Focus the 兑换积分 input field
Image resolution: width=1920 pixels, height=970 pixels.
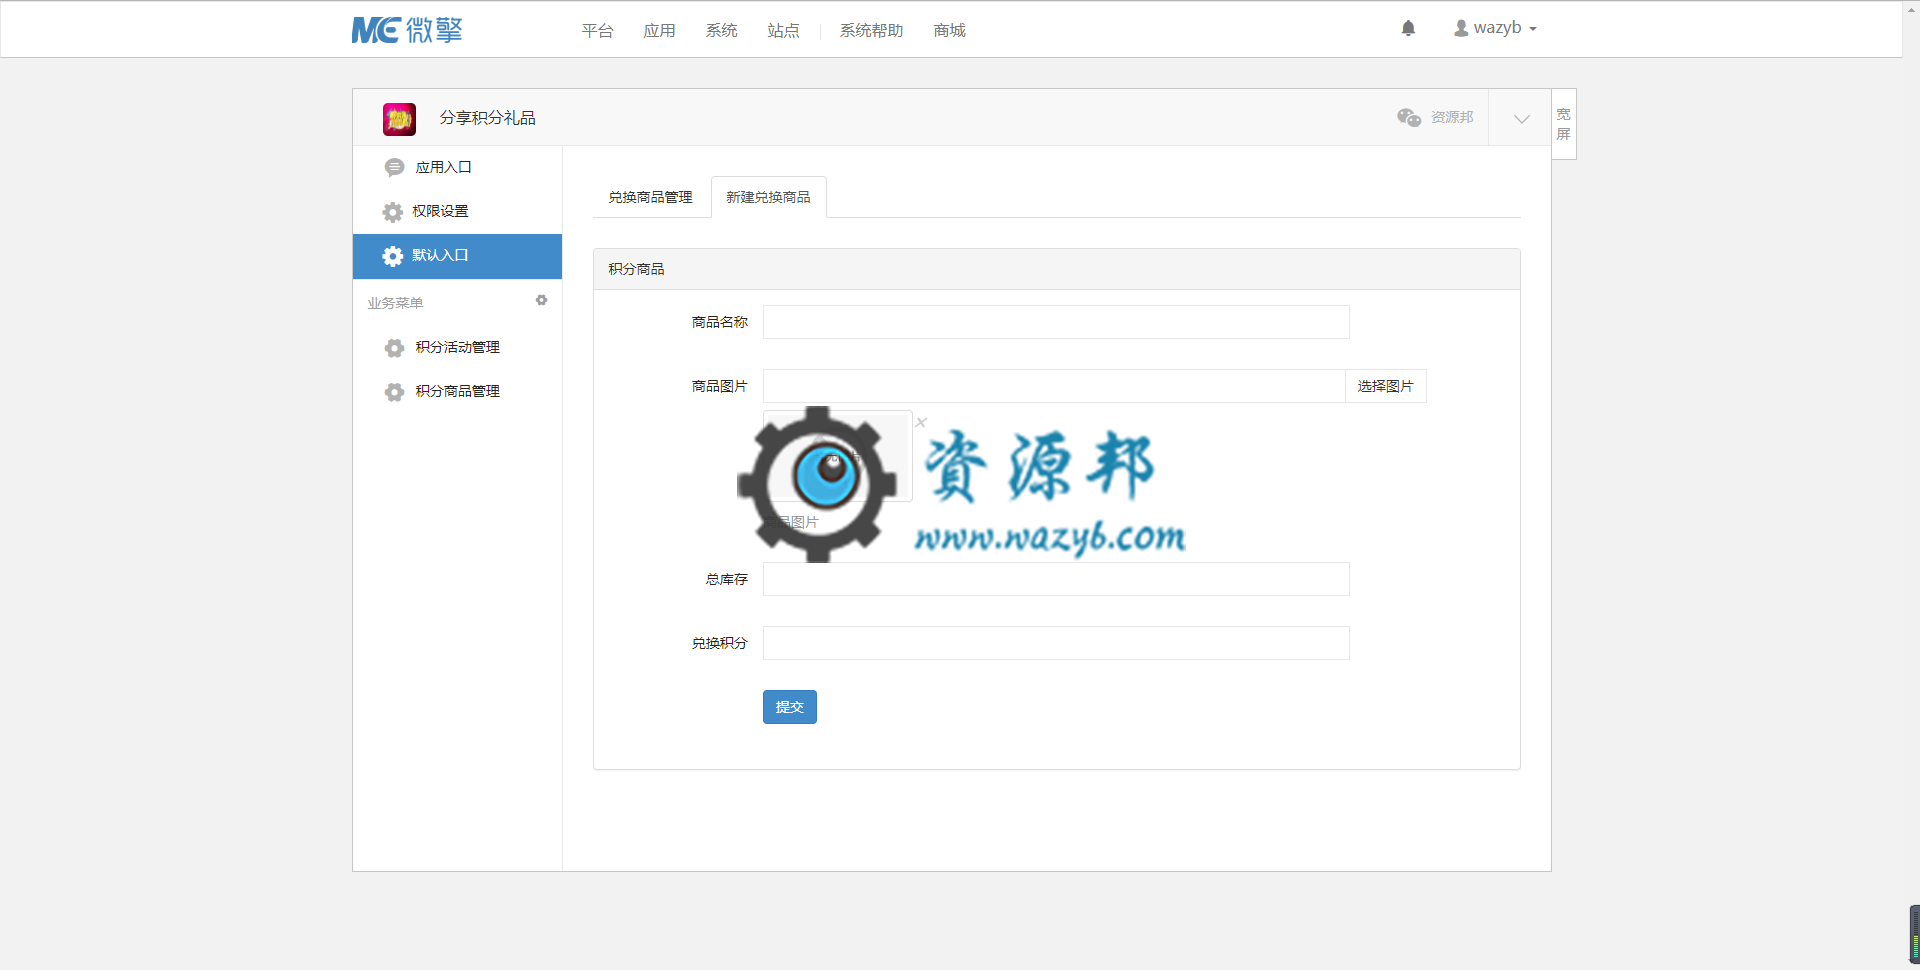[1056, 643]
